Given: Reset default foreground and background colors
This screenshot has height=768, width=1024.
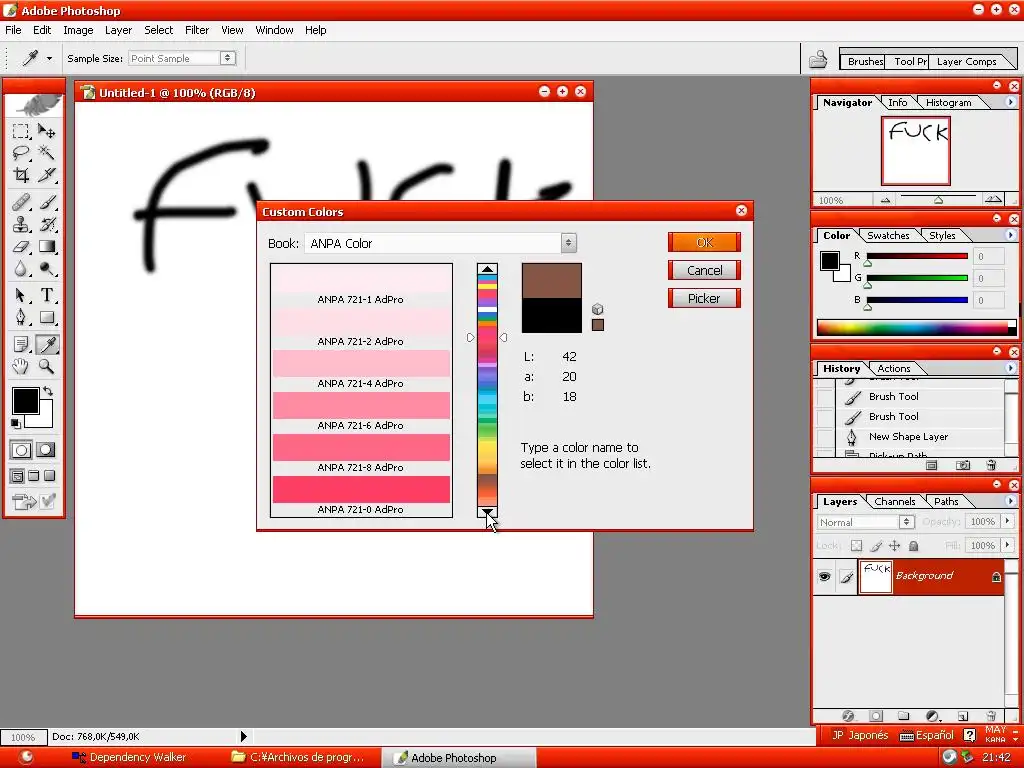Looking at the screenshot, I should (15, 423).
